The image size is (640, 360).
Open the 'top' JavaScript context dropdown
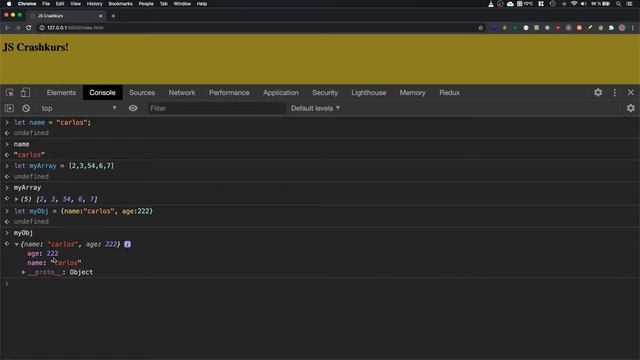[78, 108]
